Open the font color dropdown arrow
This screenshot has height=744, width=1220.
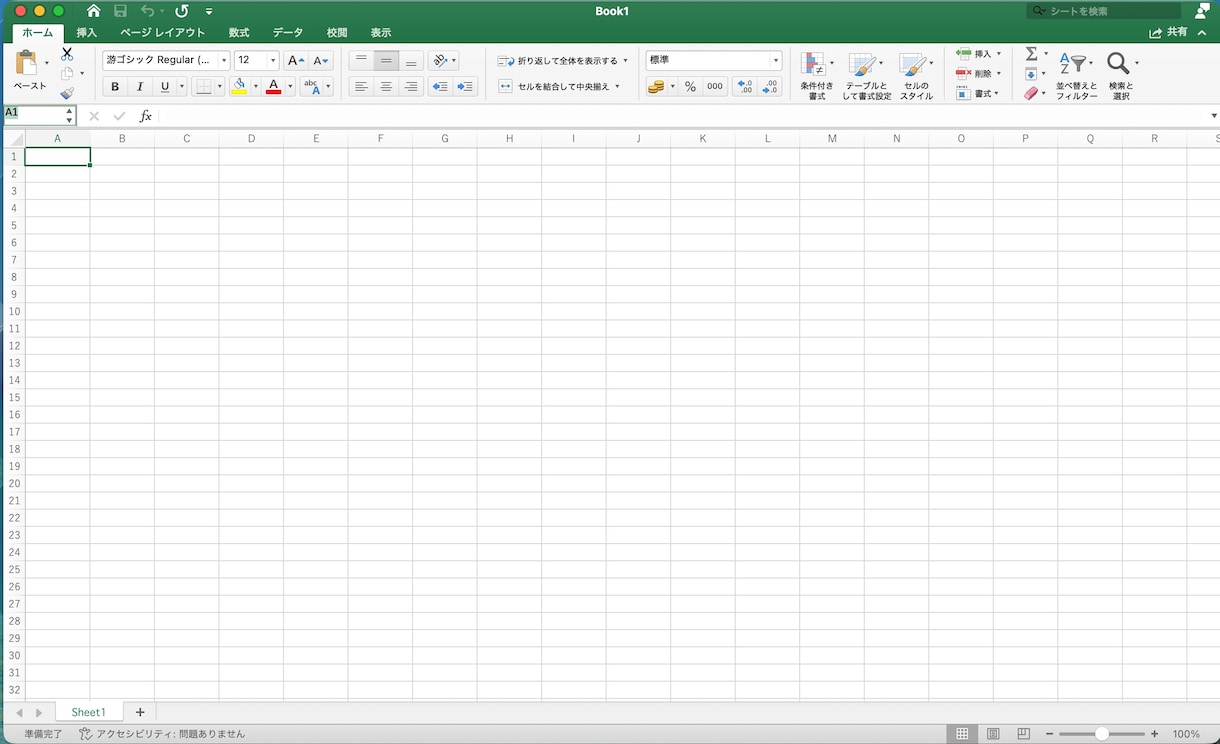pos(290,87)
